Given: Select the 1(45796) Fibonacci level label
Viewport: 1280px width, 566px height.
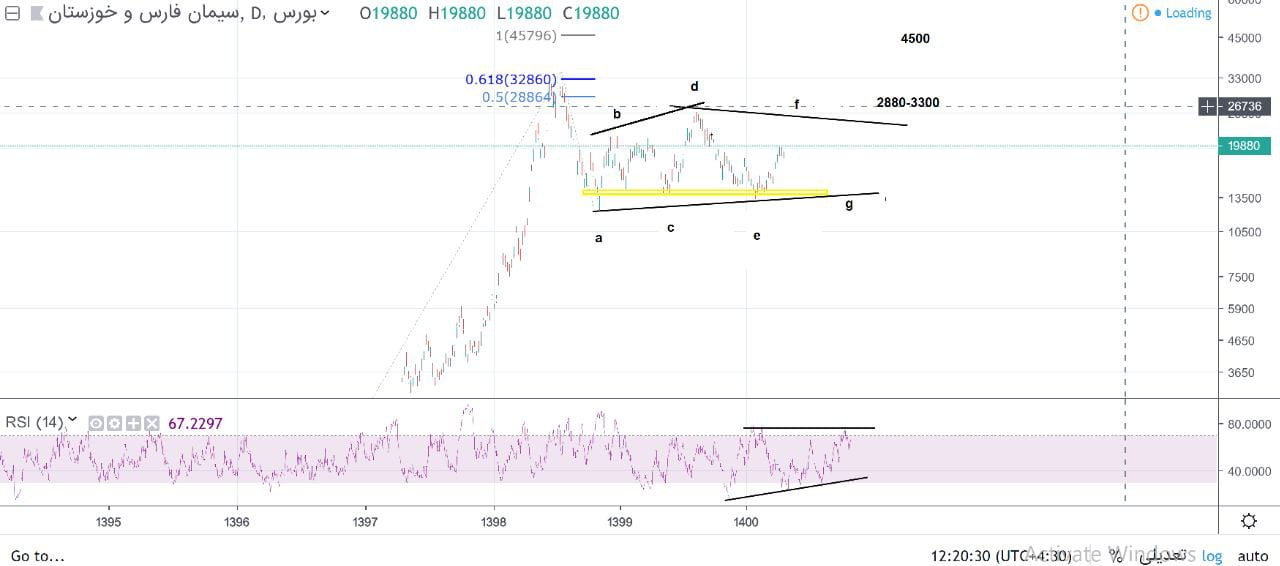Looking at the screenshot, I should (526, 35).
